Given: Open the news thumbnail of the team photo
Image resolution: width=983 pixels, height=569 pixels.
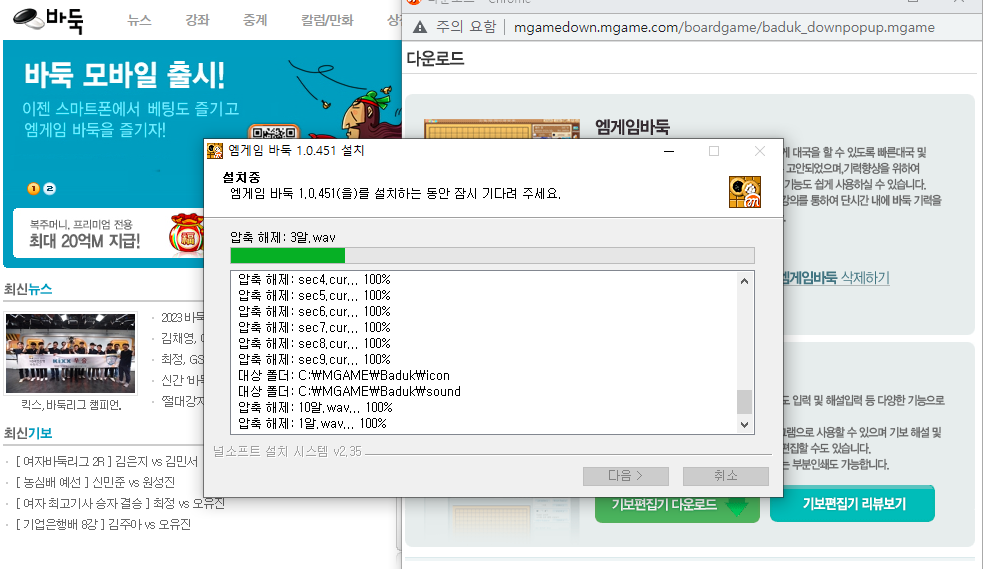Looking at the screenshot, I should click(x=70, y=353).
